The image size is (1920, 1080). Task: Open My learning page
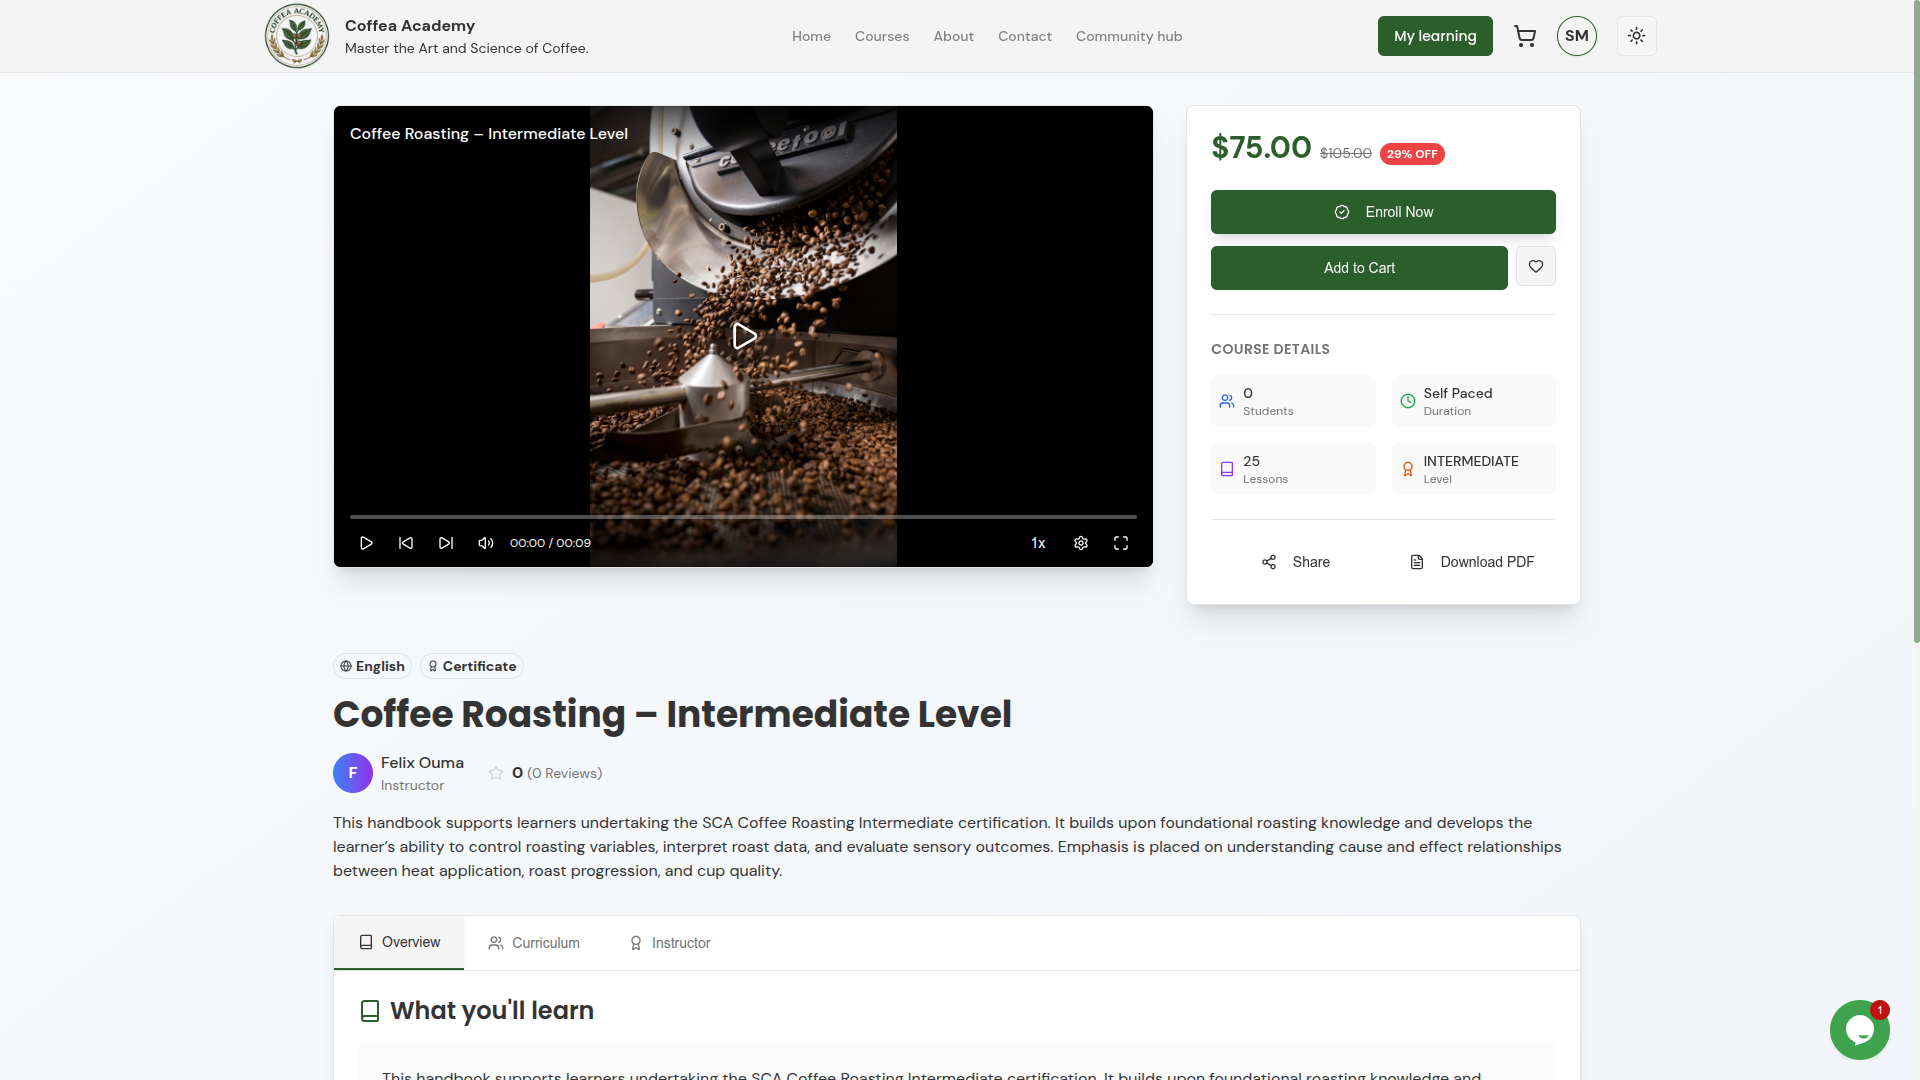pyautogui.click(x=1435, y=36)
